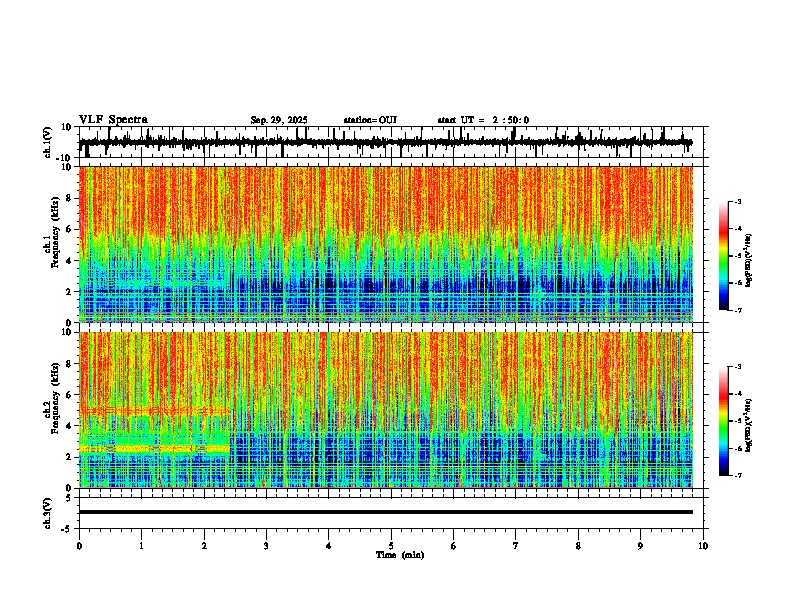Click the "4" tick on ch.1 frequency axis
Viewport: 792px width, 612px height.
coord(69,261)
